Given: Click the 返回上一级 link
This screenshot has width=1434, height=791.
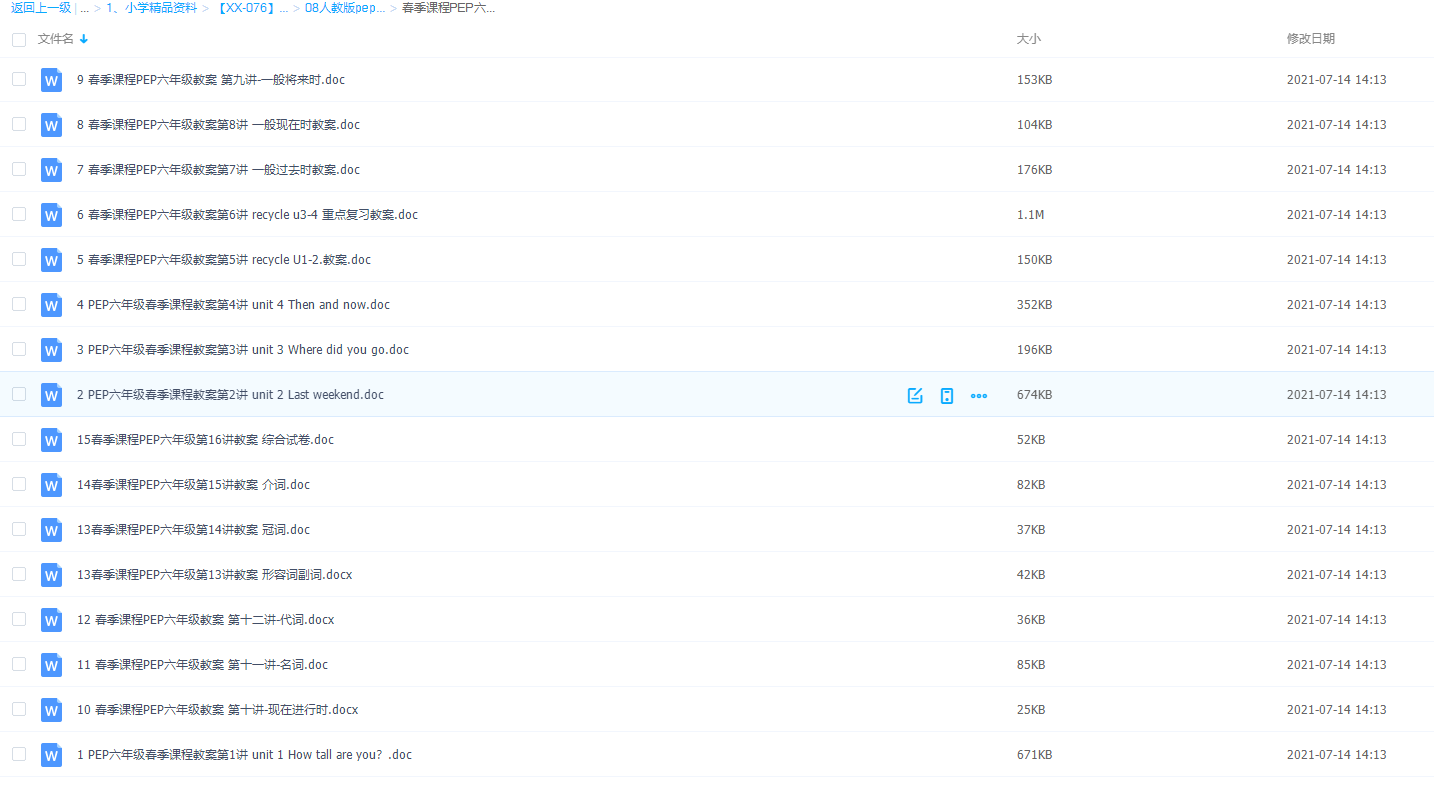Looking at the screenshot, I should 41,8.
